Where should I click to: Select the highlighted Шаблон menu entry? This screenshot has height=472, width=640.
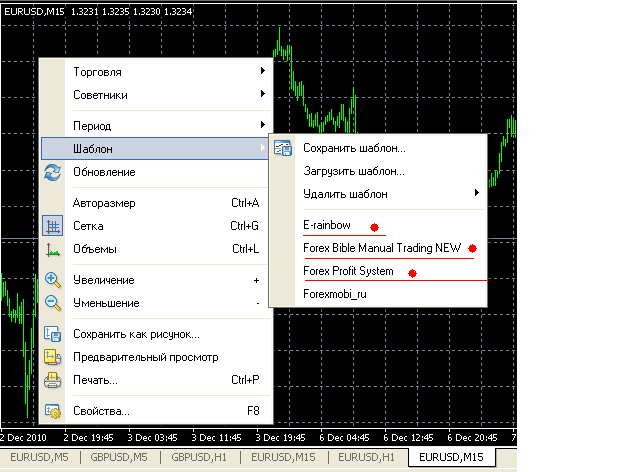point(155,149)
